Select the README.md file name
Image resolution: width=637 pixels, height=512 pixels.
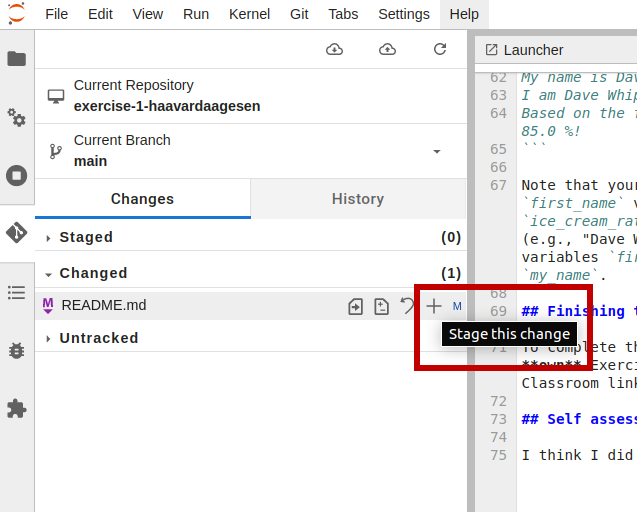pyautogui.click(x=104, y=305)
